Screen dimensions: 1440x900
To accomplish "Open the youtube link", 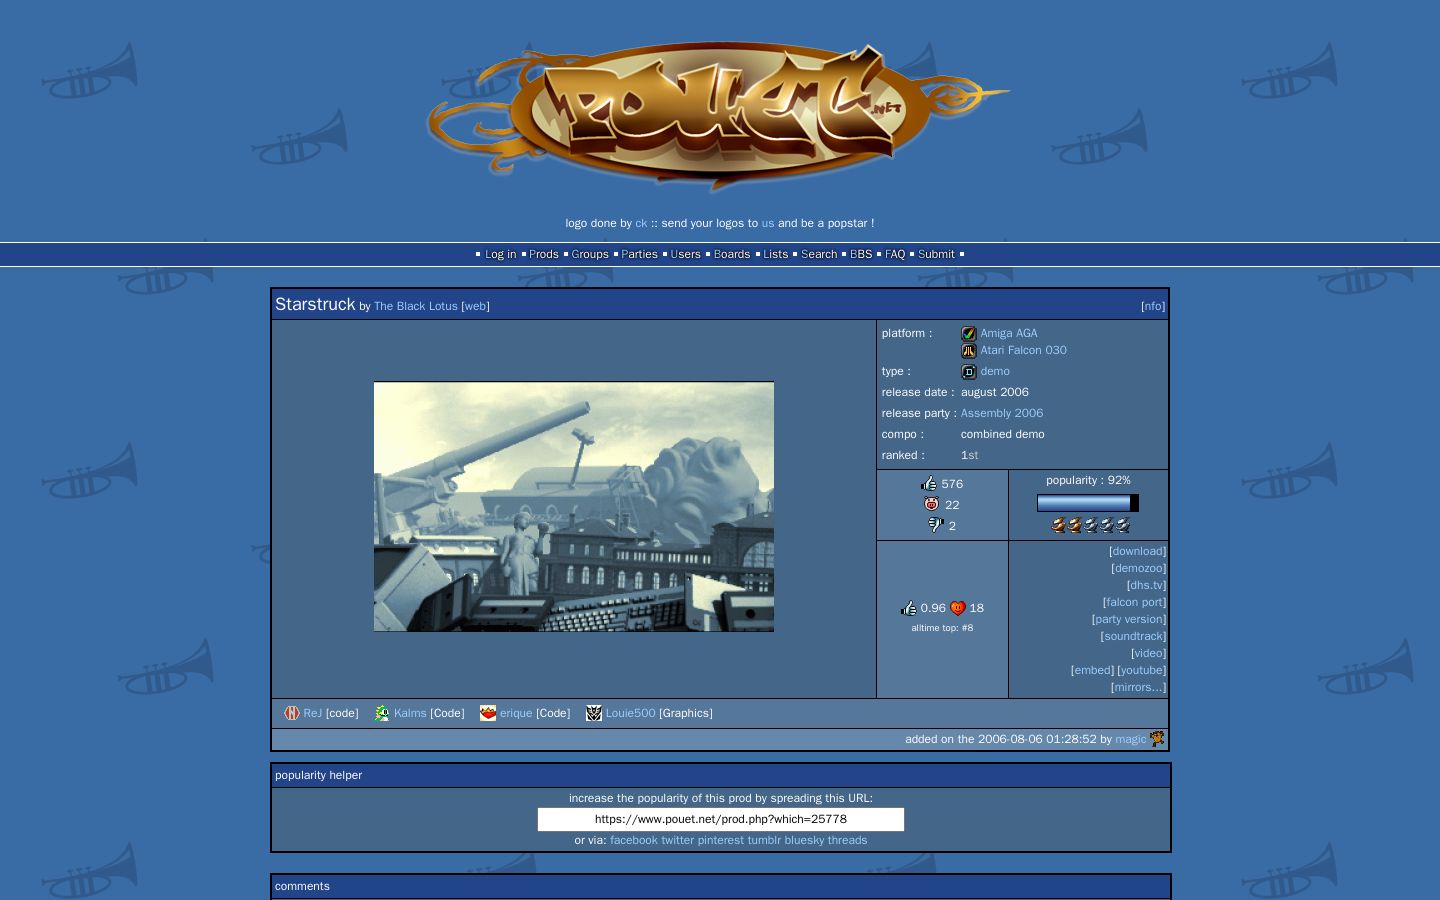I will point(1141,670).
